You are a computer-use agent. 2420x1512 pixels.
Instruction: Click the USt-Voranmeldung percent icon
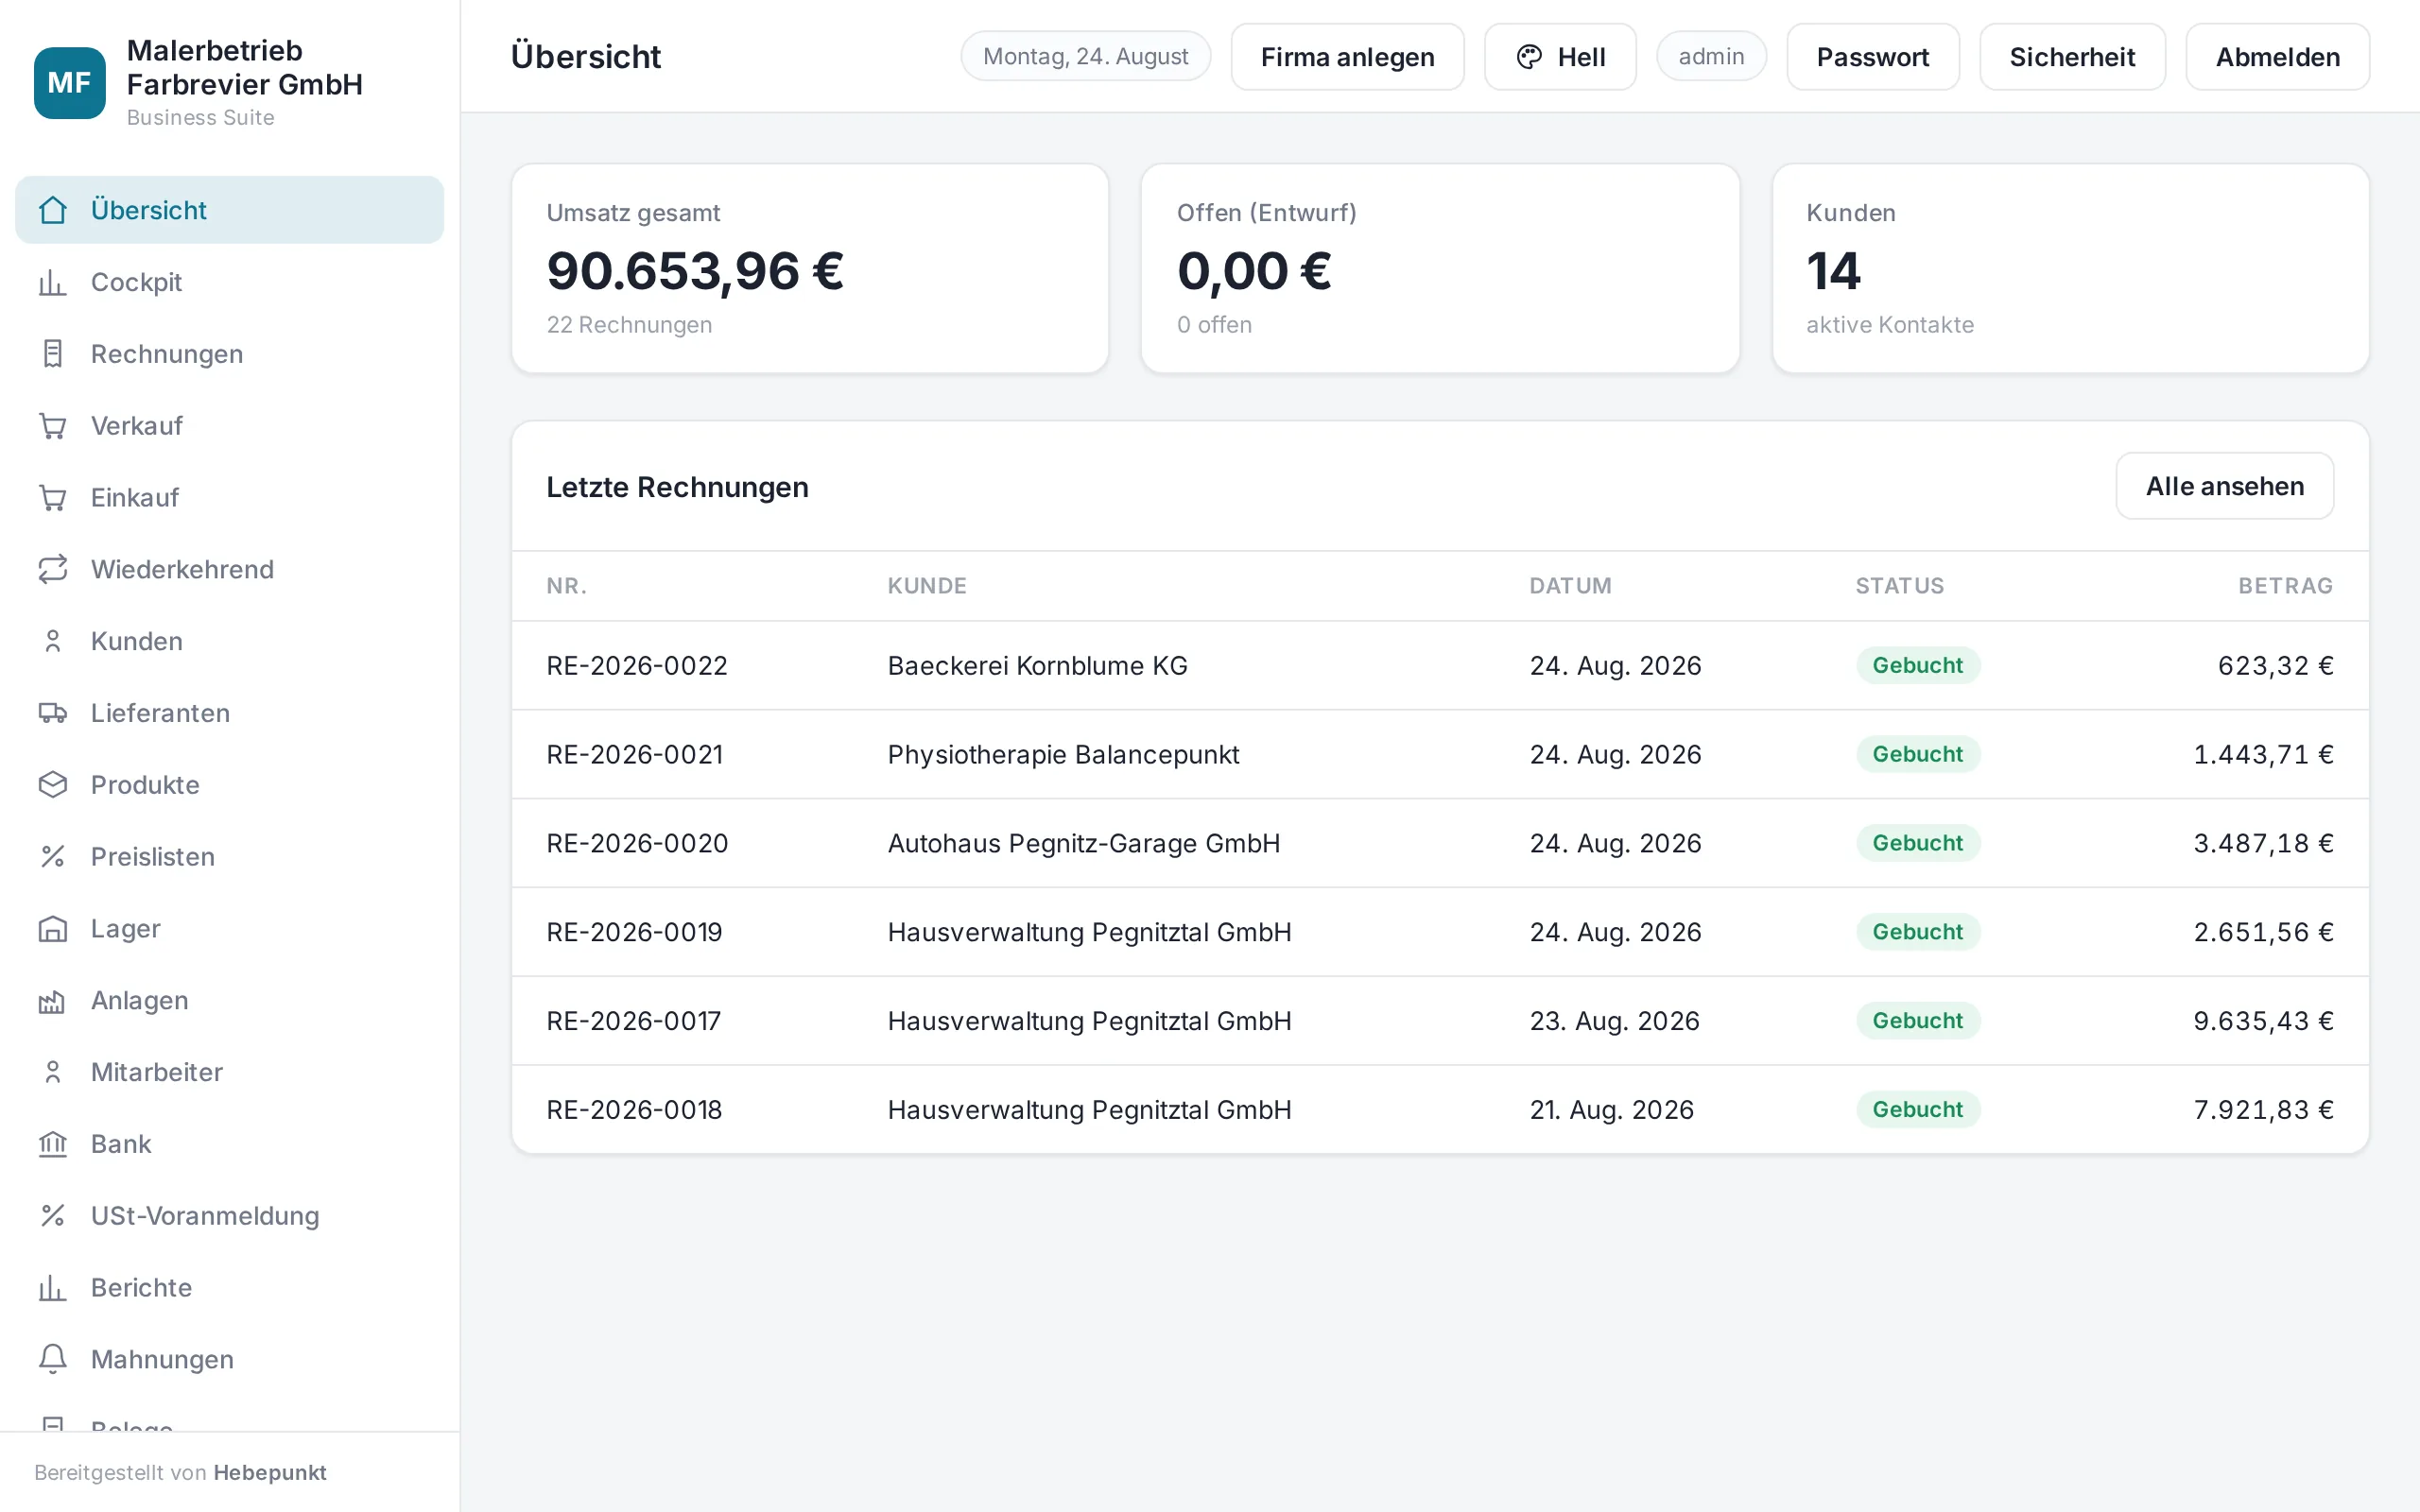(53, 1216)
